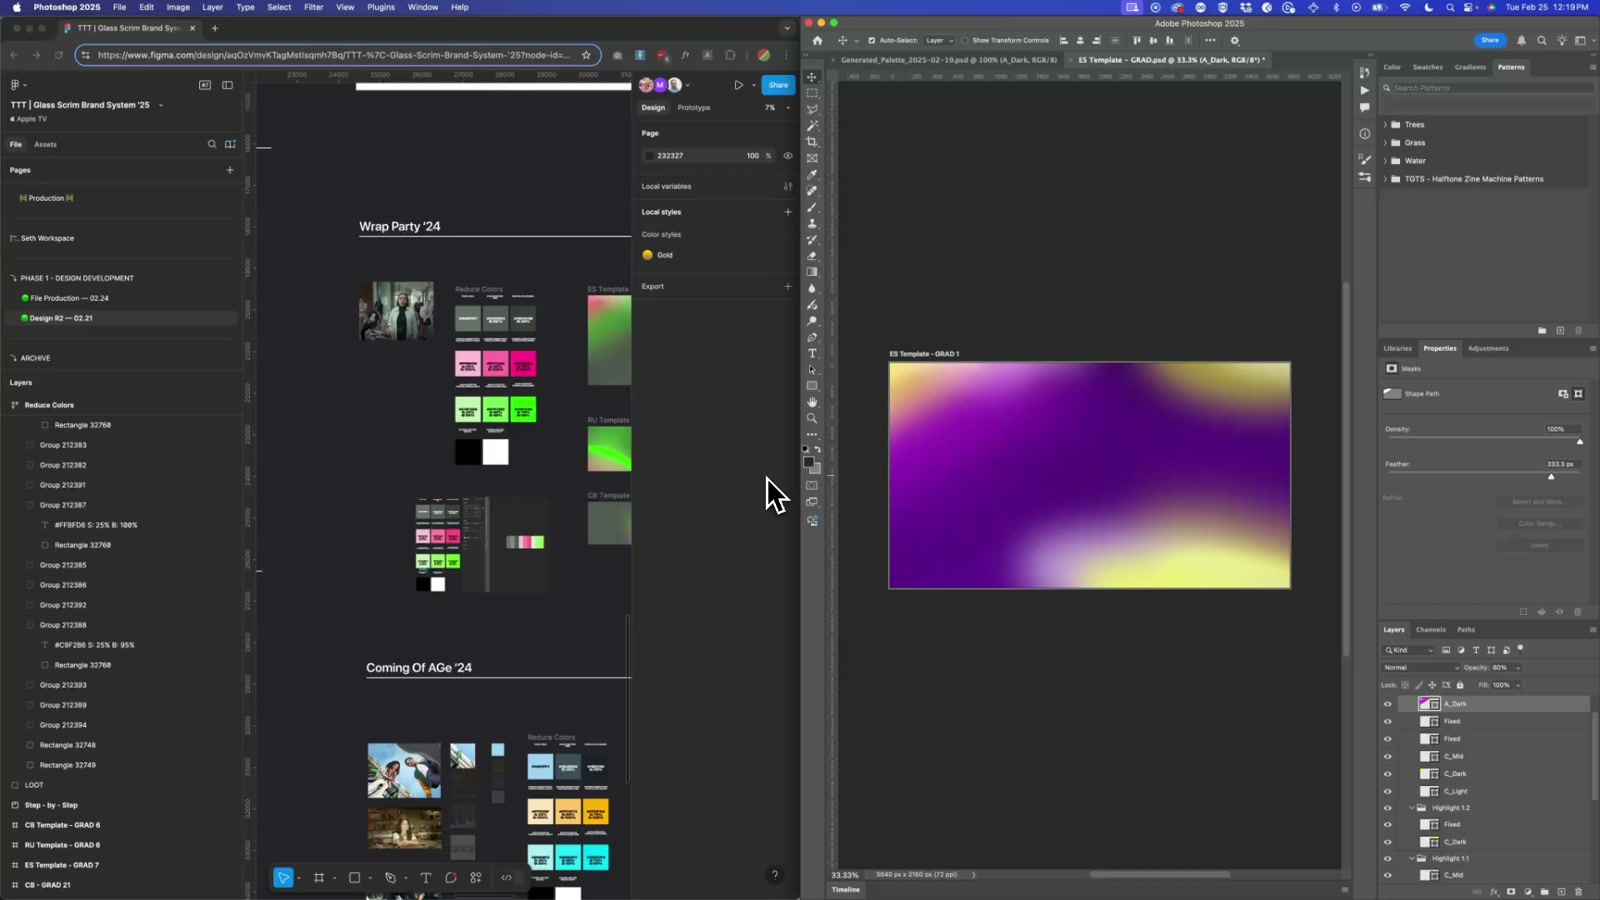Open Photoshop options bar settings gear
Viewport: 1600px width, 900px height.
(x=1235, y=41)
